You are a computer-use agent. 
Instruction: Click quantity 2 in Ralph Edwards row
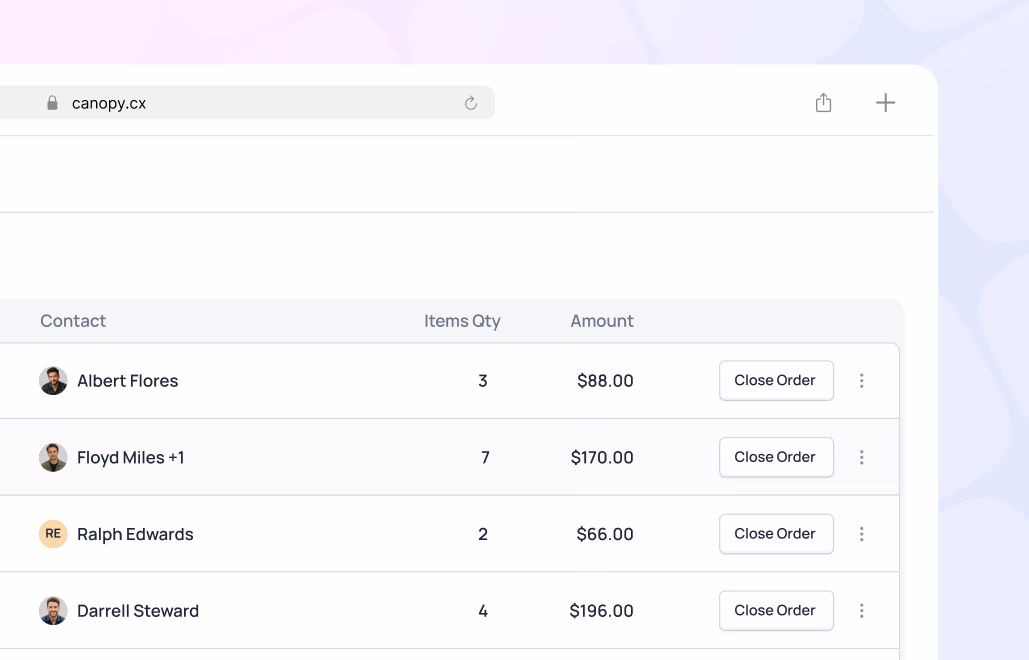pos(483,535)
